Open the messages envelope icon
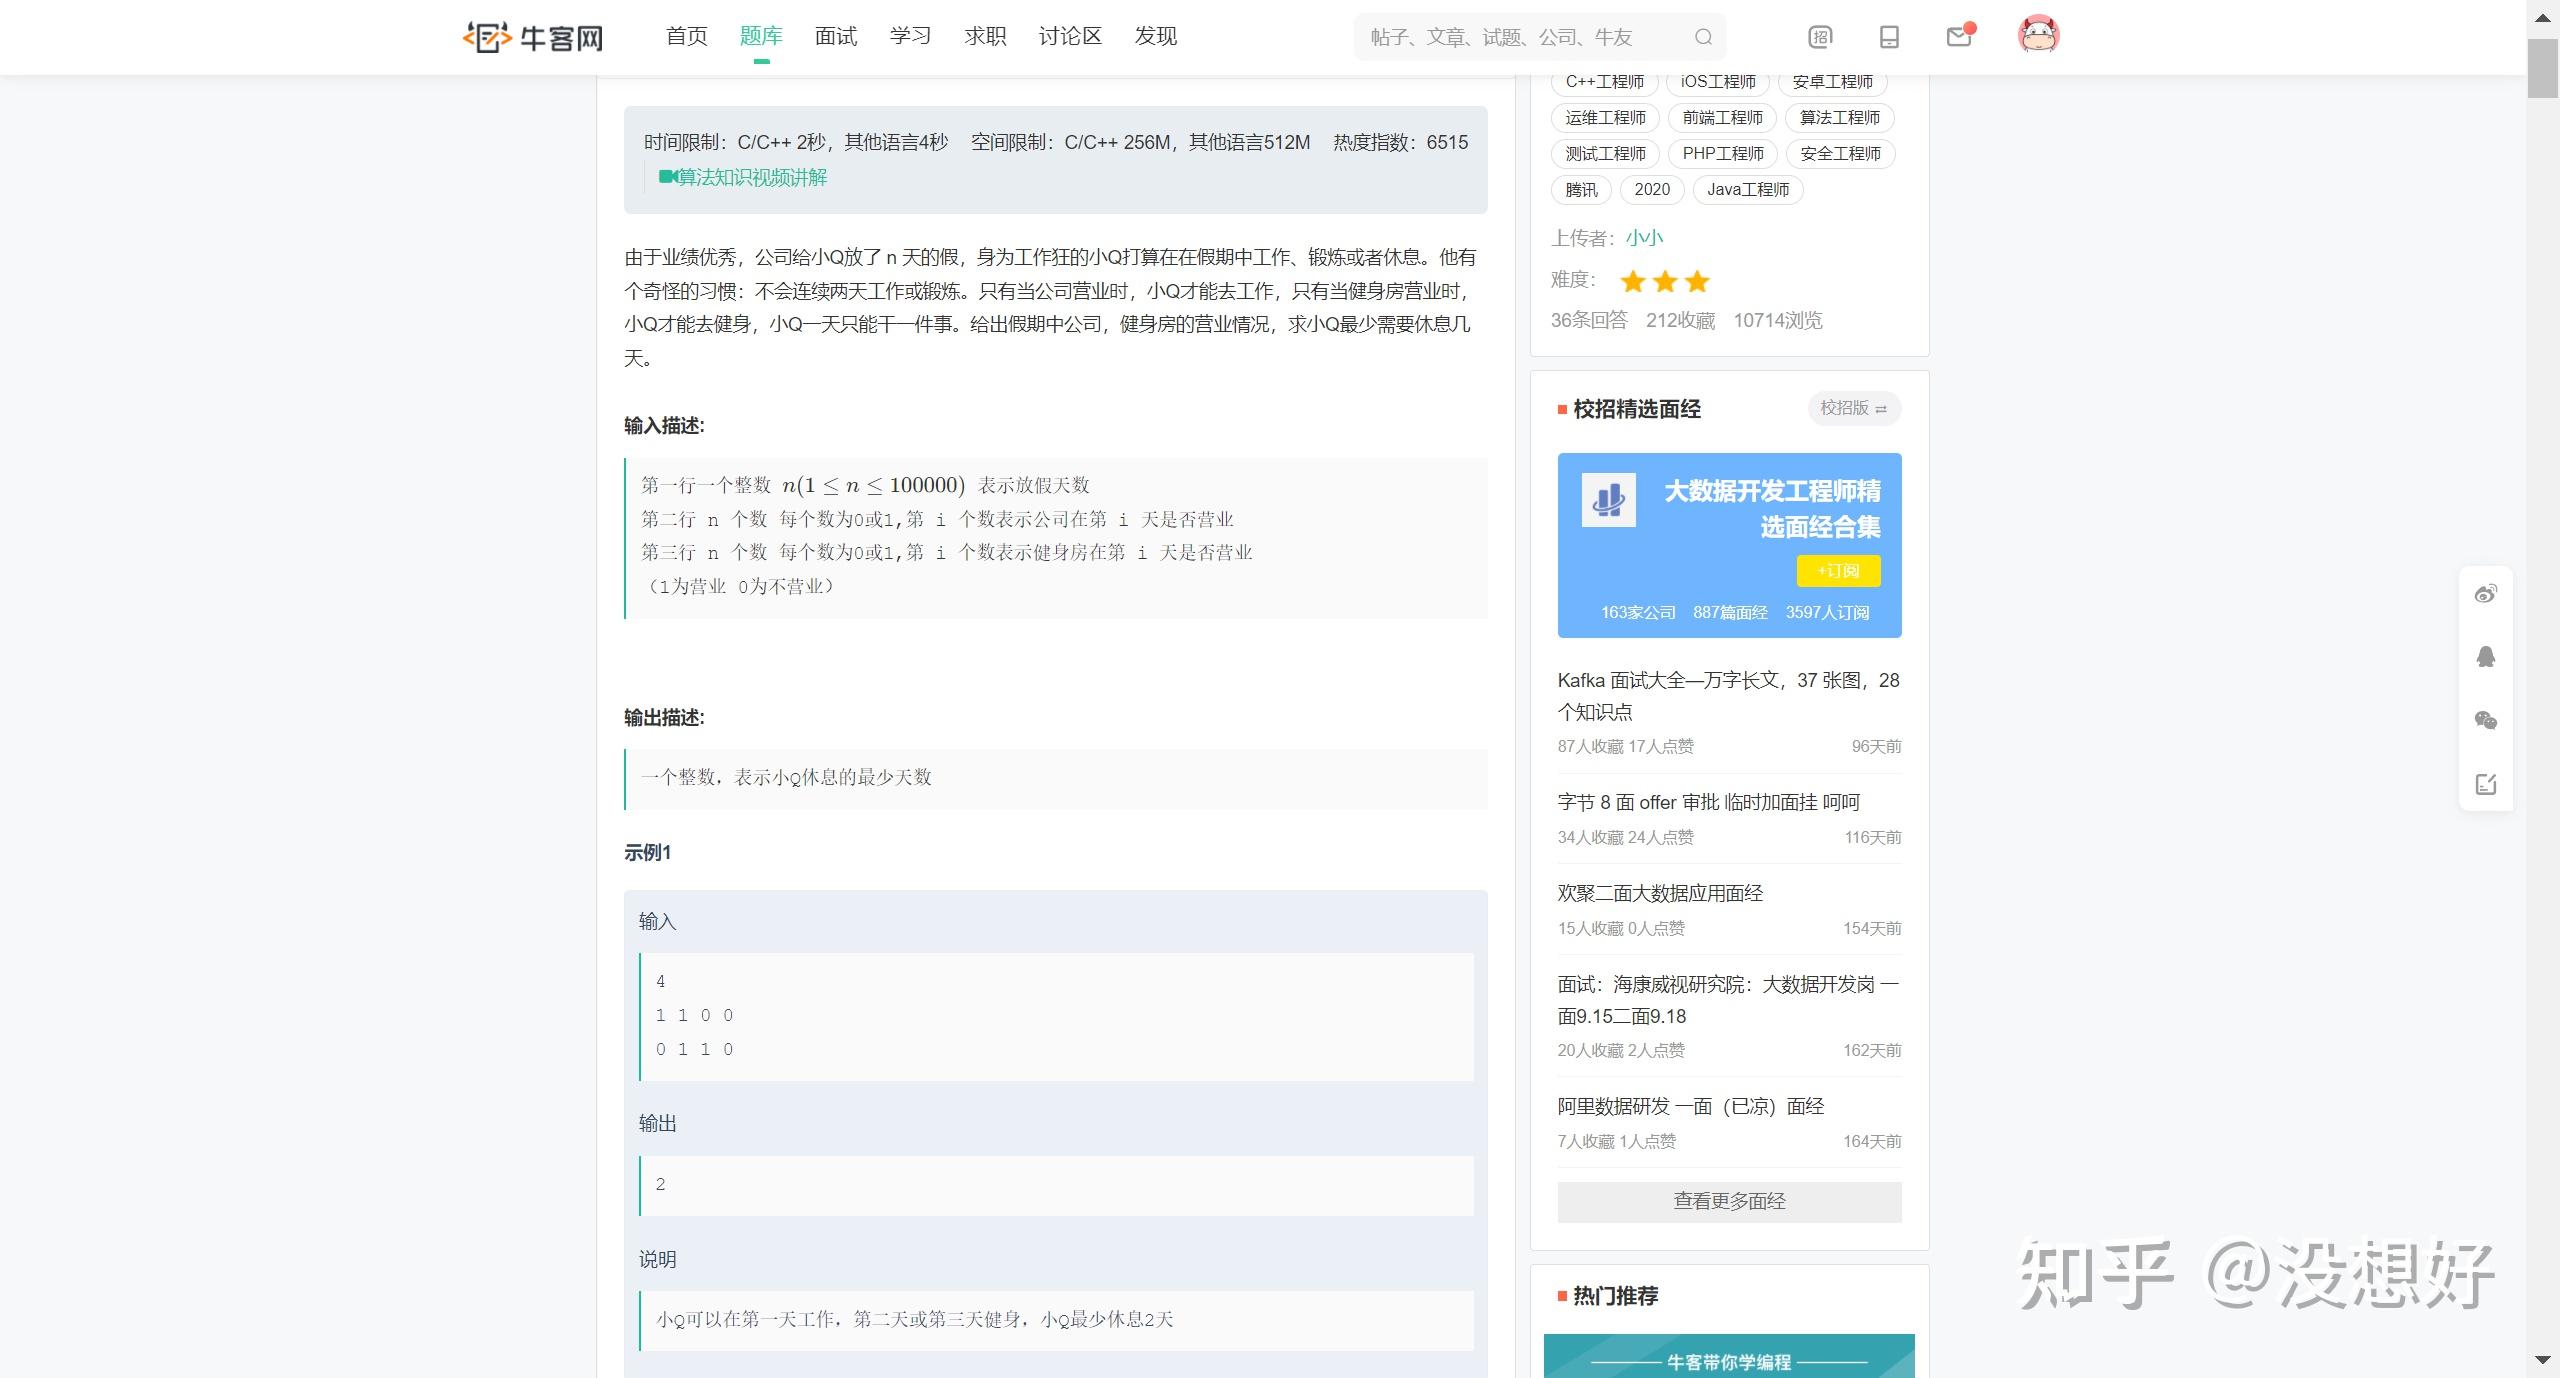 coord(1958,37)
